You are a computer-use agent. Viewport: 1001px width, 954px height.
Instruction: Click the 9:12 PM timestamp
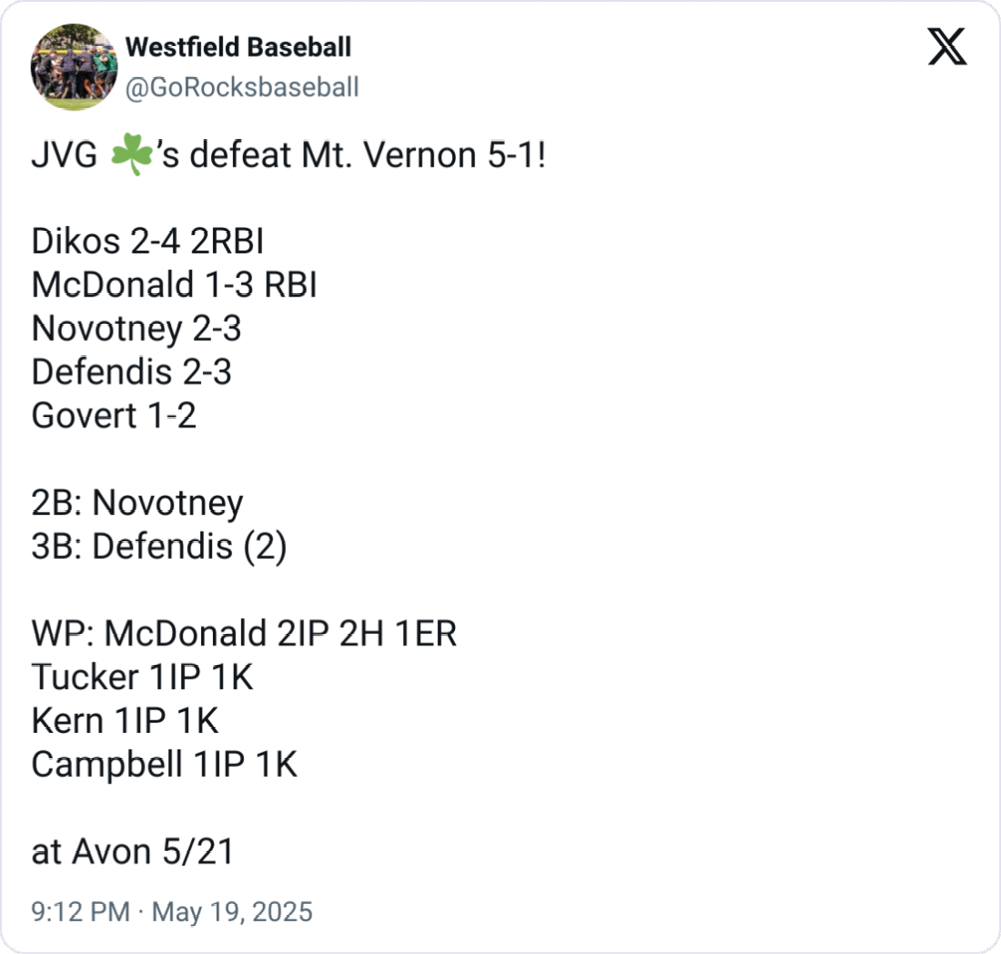click(80, 912)
